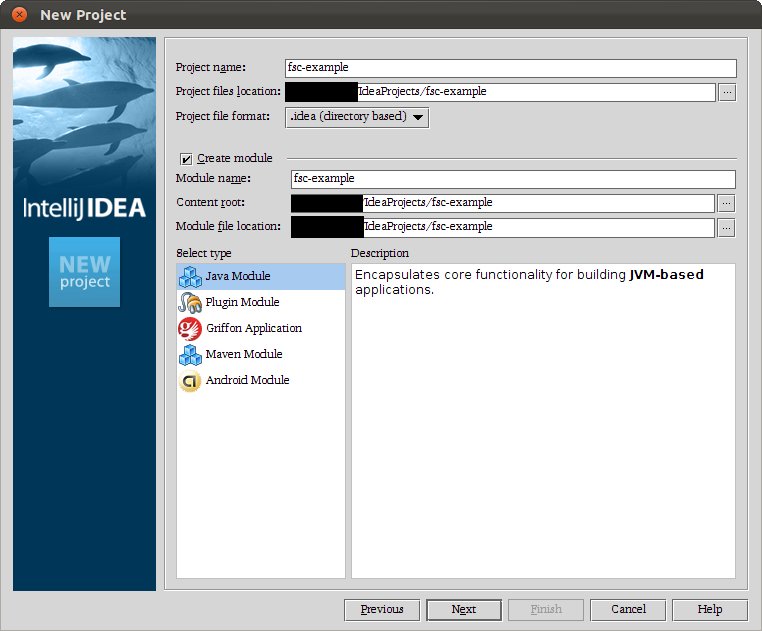Screen dimensions: 762x631
Task: Close the New Project window
Action: 19,15
